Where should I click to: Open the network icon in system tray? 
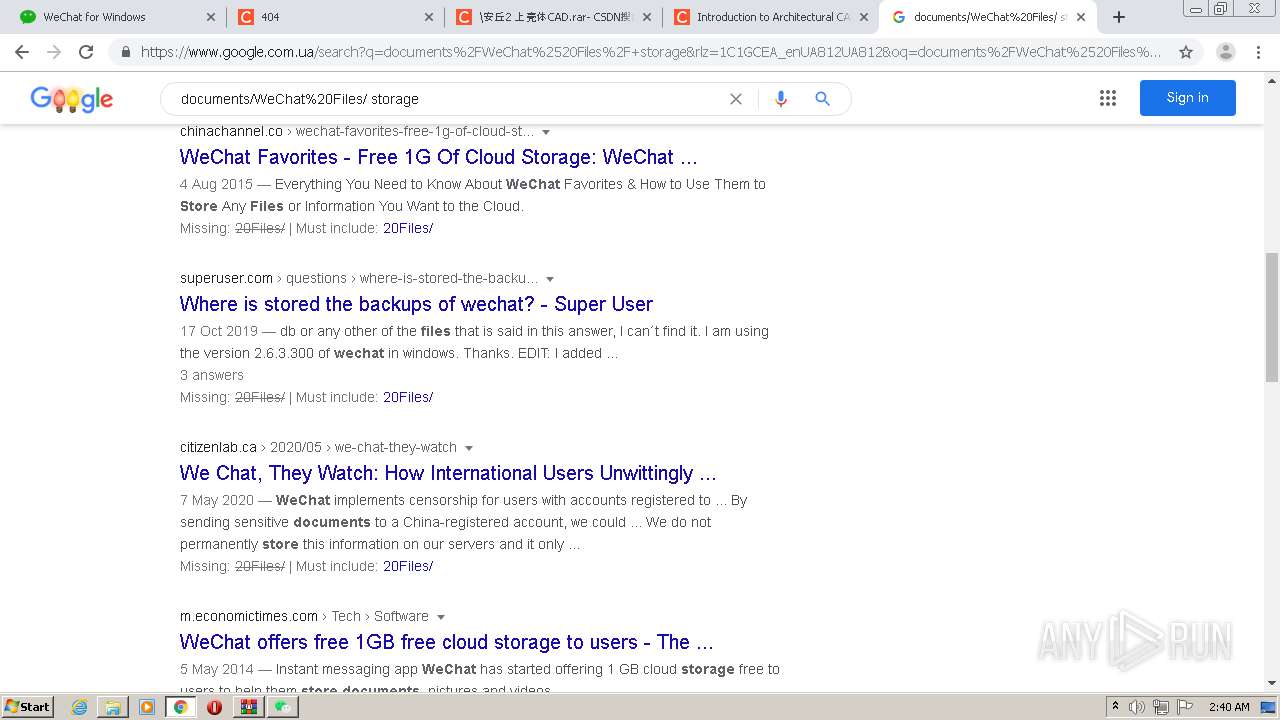point(1160,707)
